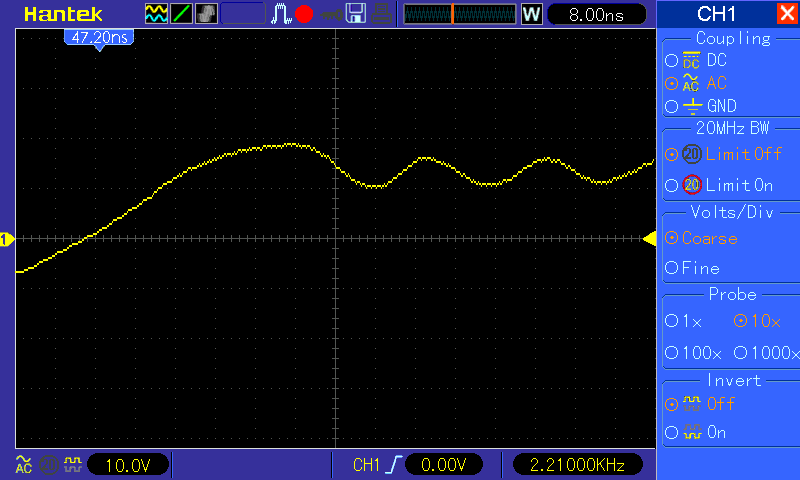Click the key lock icon
This screenshot has height=480, width=800.
[331, 15]
